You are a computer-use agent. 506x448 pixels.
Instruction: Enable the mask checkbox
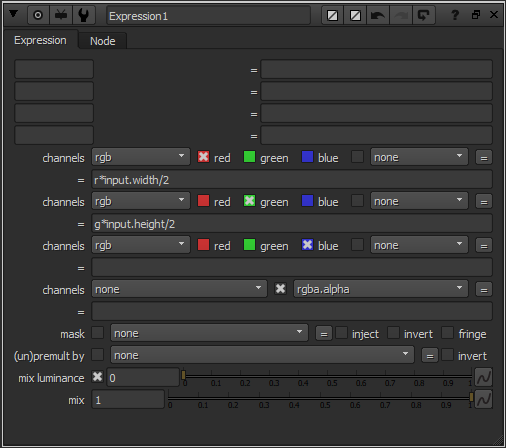pos(97,333)
